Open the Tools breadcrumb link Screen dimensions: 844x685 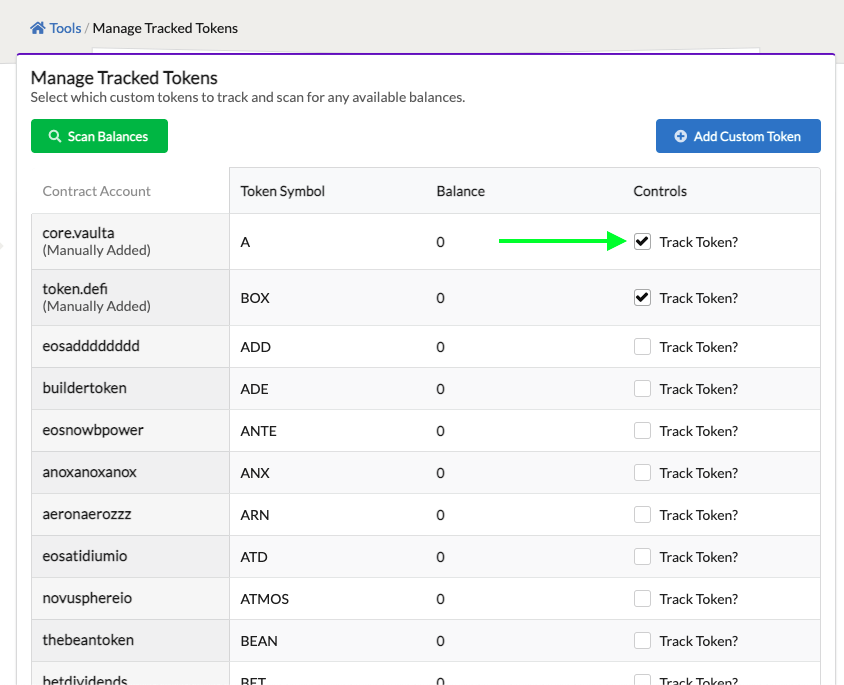(65, 28)
